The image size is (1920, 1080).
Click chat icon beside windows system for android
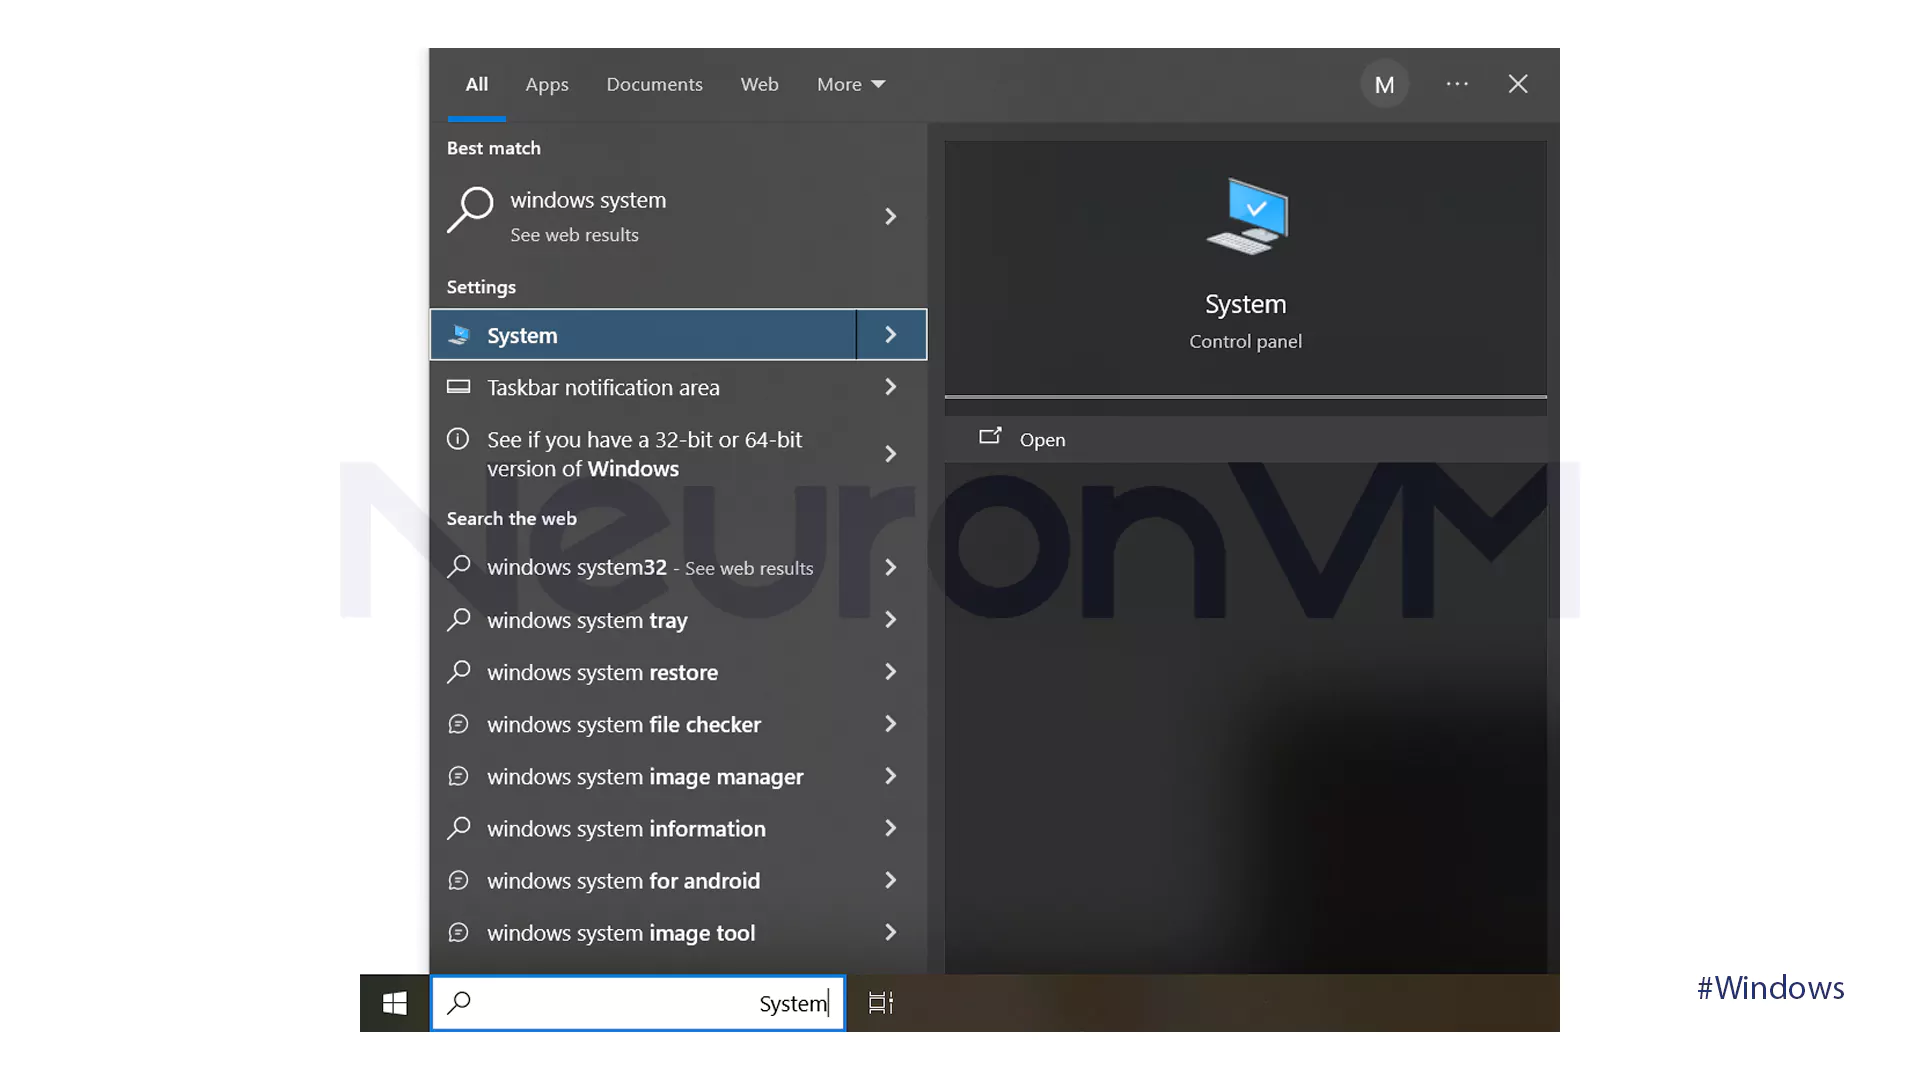pos(458,880)
